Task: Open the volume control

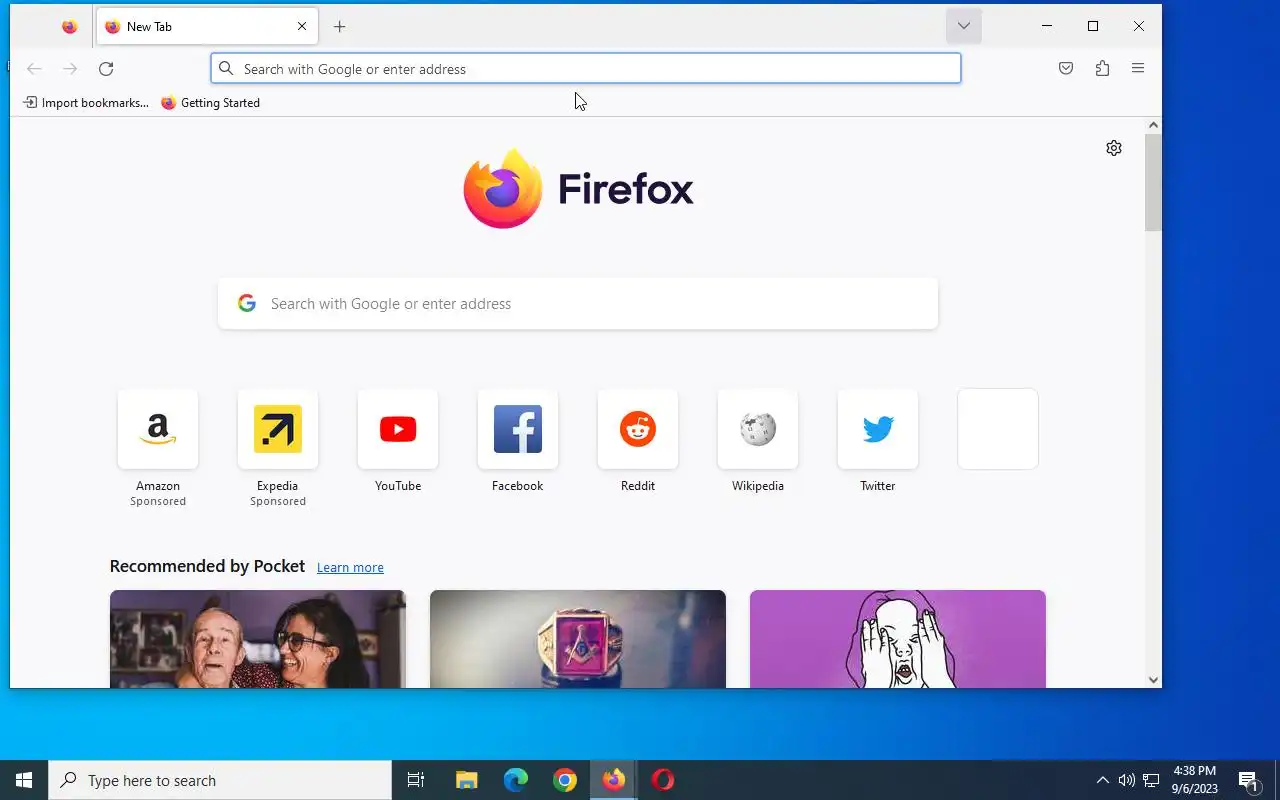Action: (x=1127, y=780)
